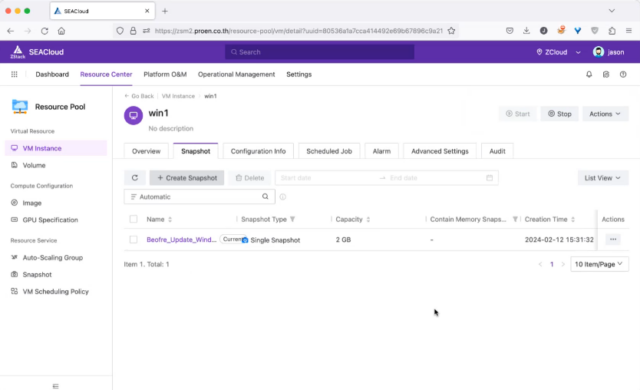Sort by Name column
This screenshot has width=640, height=390.
(170, 219)
